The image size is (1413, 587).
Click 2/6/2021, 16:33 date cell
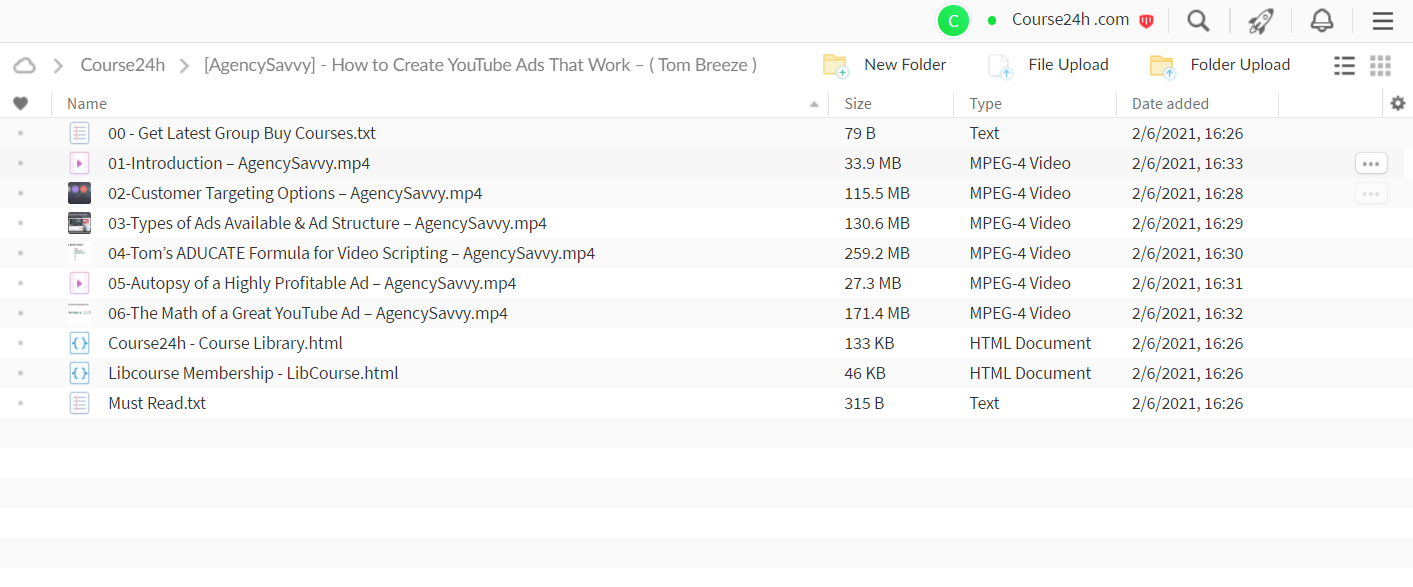pyautogui.click(x=1189, y=163)
